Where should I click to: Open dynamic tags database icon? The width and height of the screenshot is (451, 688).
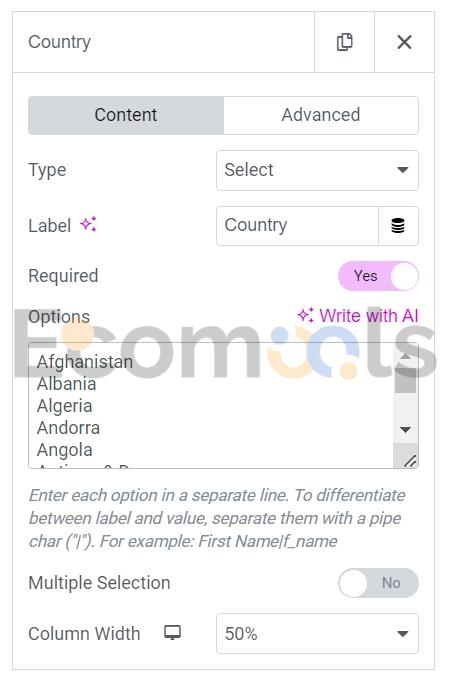coord(398,226)
